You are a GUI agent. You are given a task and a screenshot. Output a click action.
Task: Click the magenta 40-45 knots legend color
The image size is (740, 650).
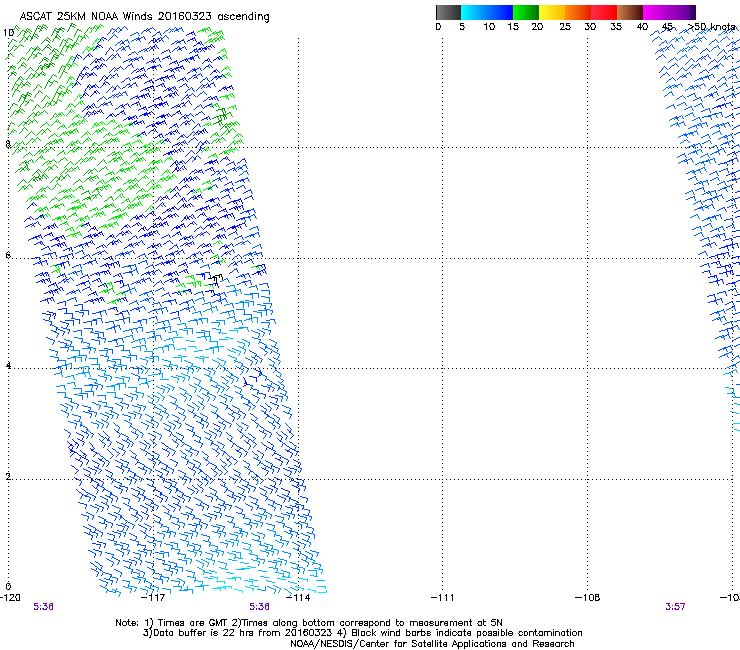point(656,12)
